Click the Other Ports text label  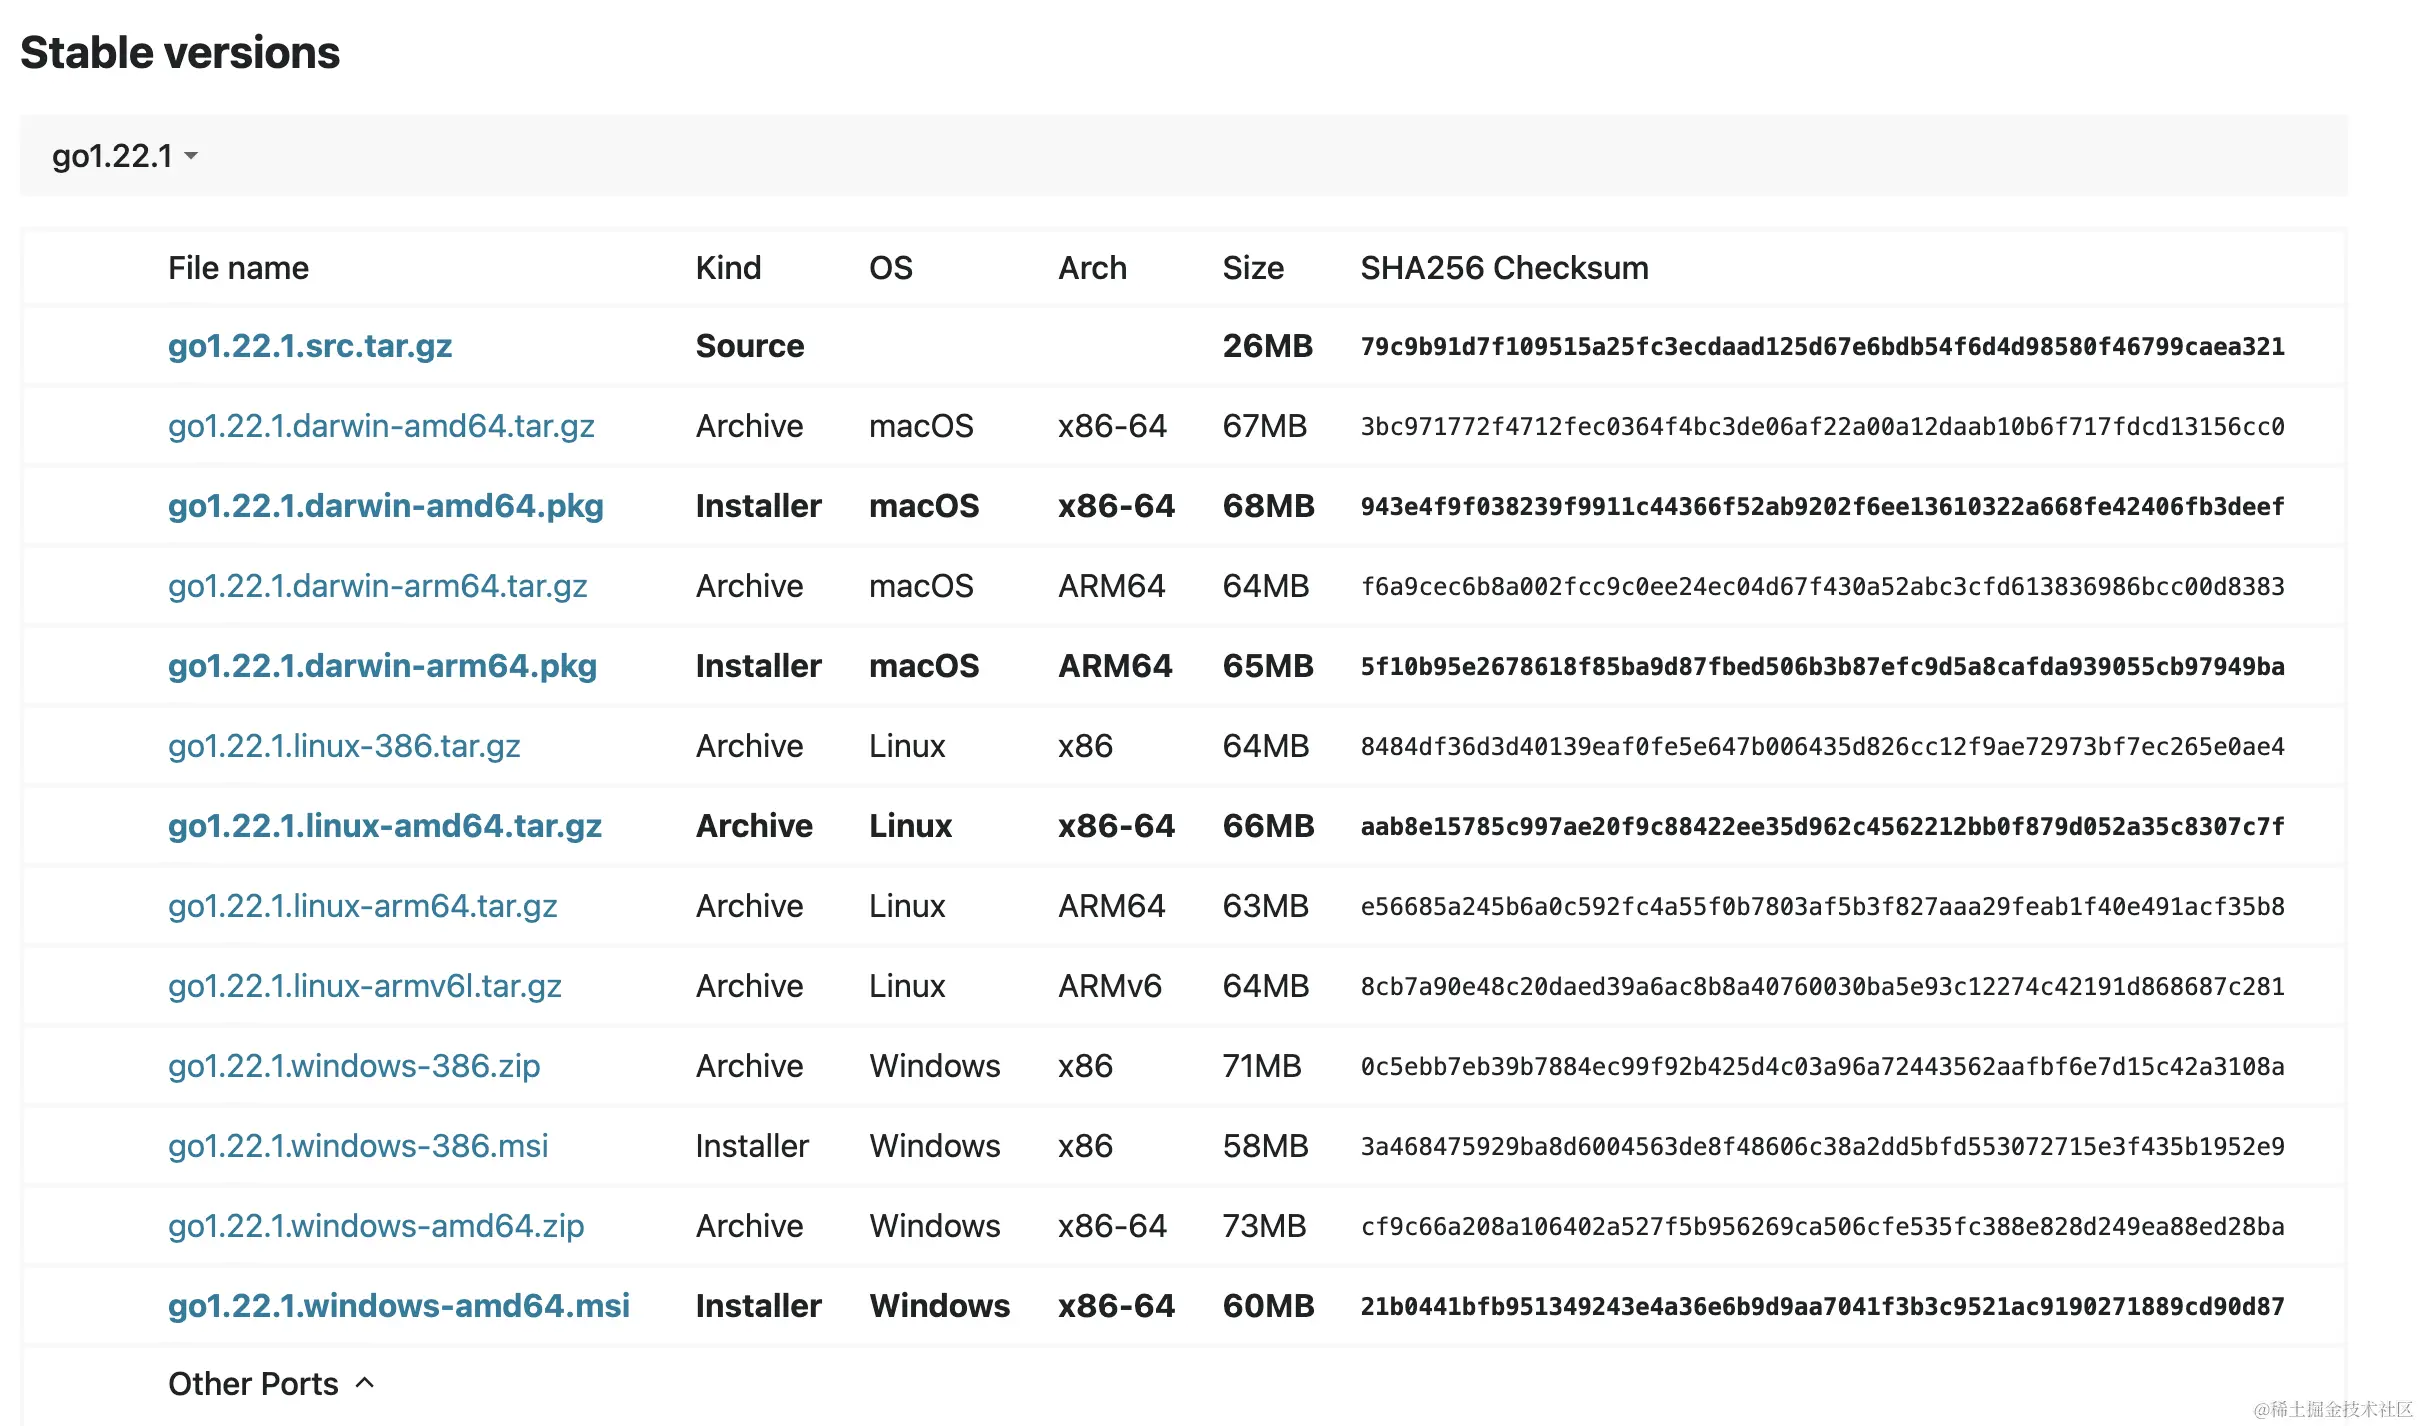[x=253, y=1383]
